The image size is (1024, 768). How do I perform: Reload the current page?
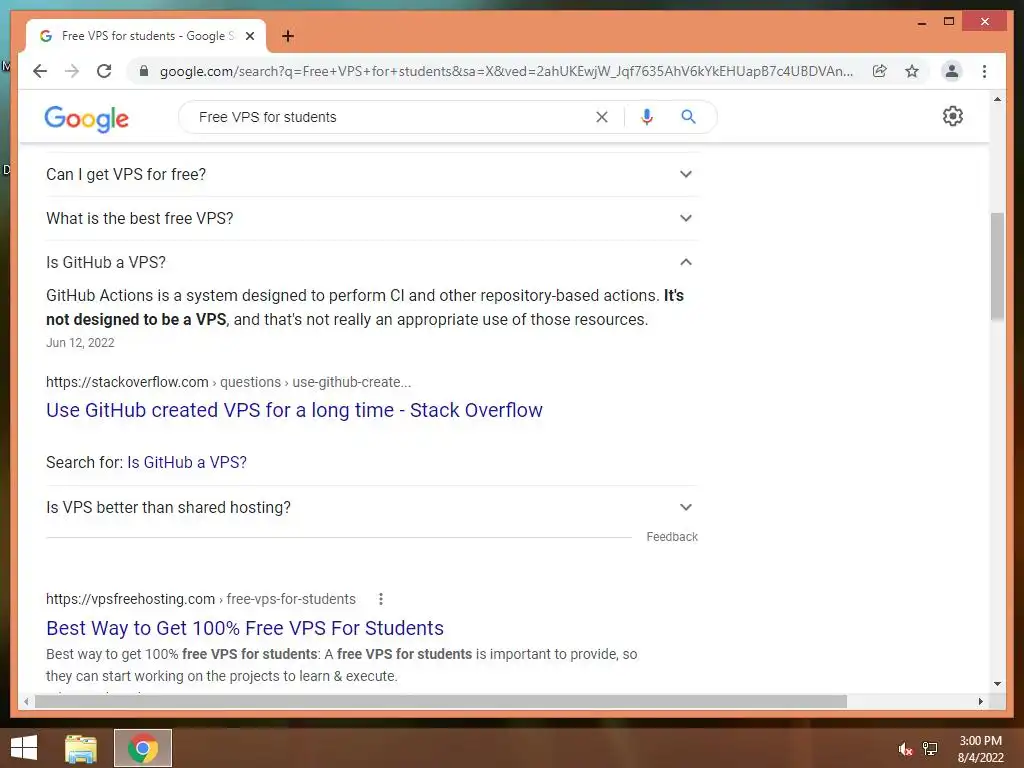point(104,71)
